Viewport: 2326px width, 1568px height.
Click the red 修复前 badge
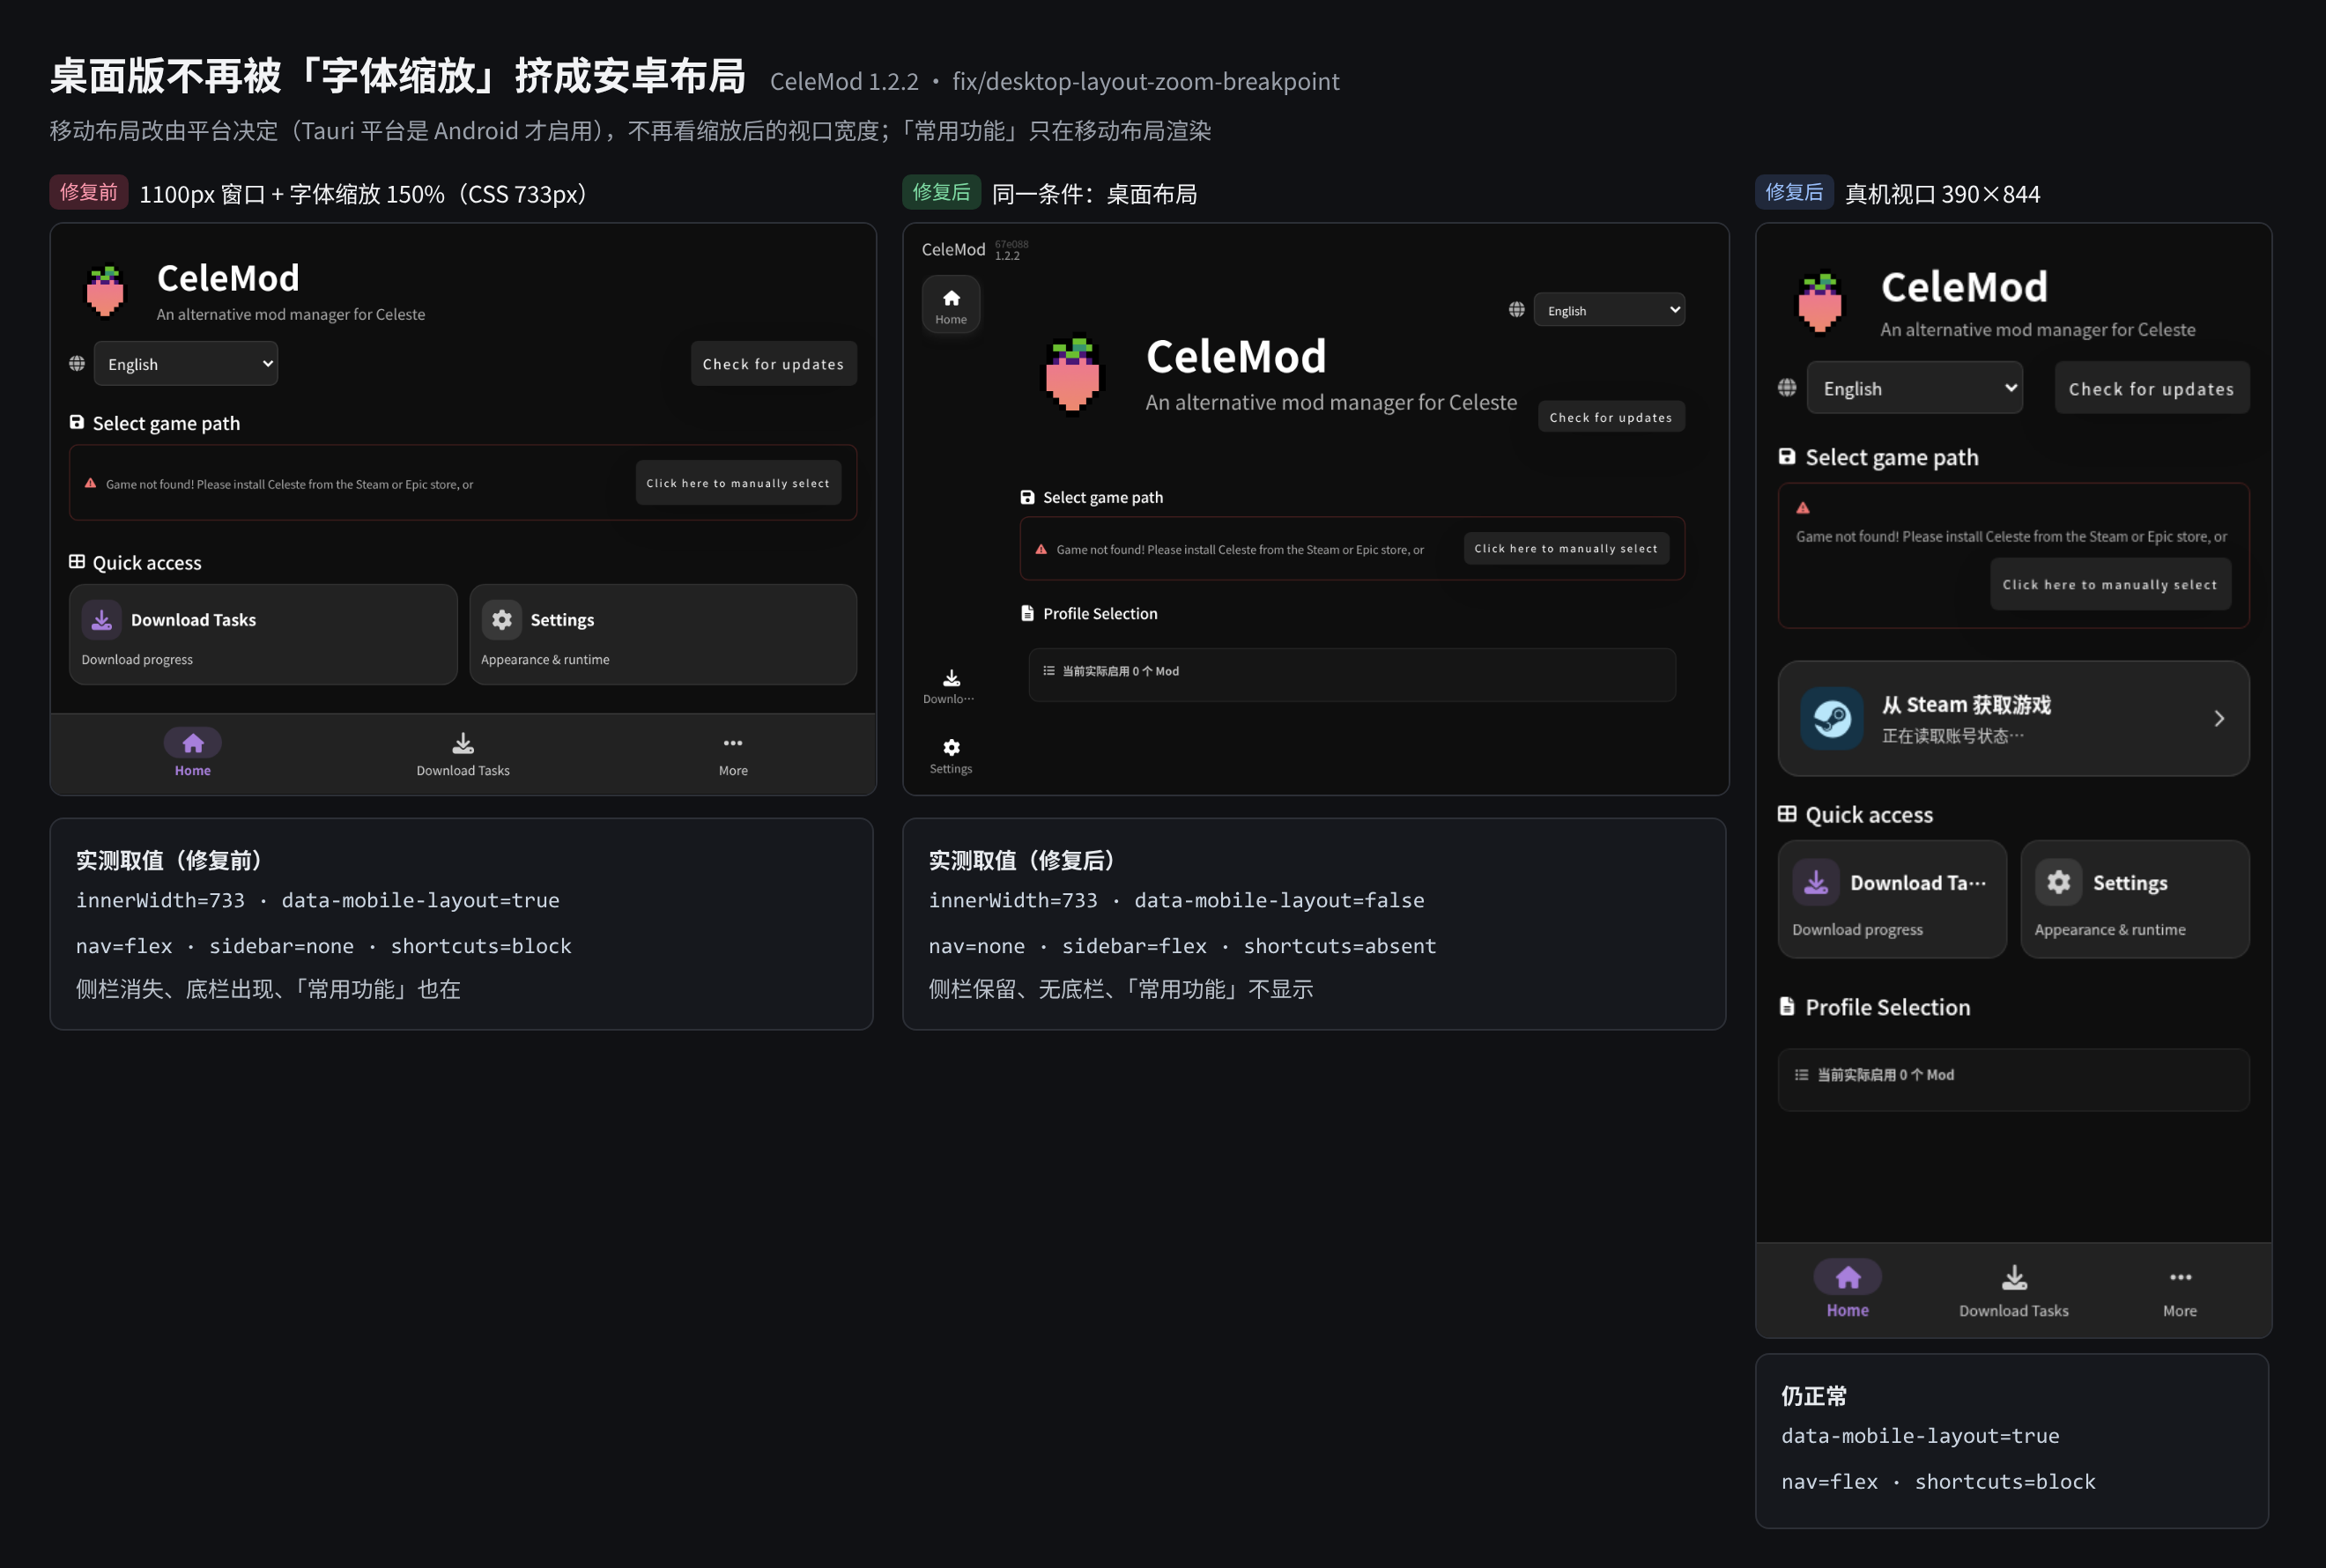click(x=89, y=192)
